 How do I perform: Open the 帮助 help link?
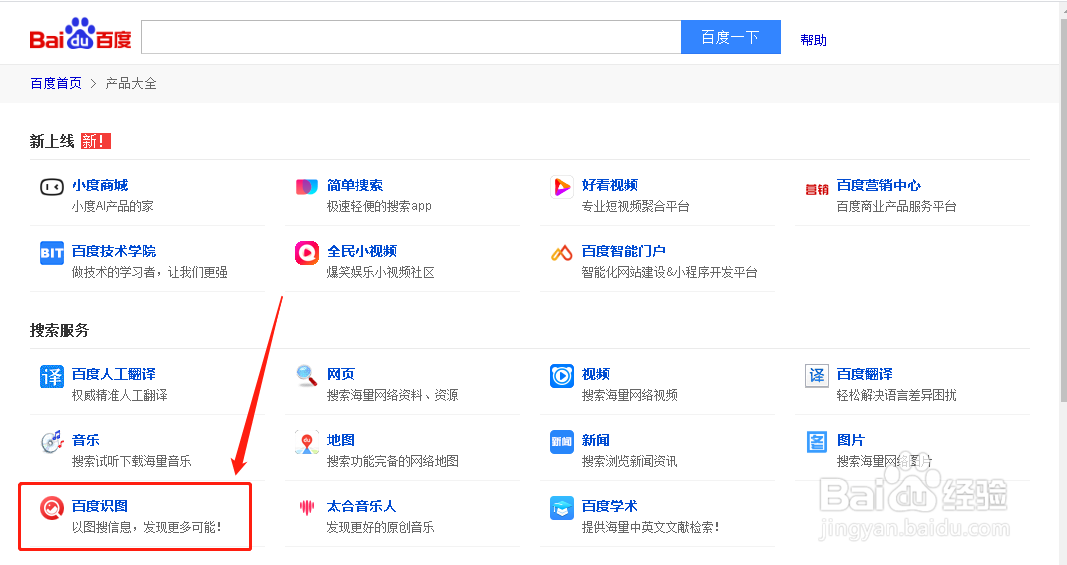click(x=813, y=40)
